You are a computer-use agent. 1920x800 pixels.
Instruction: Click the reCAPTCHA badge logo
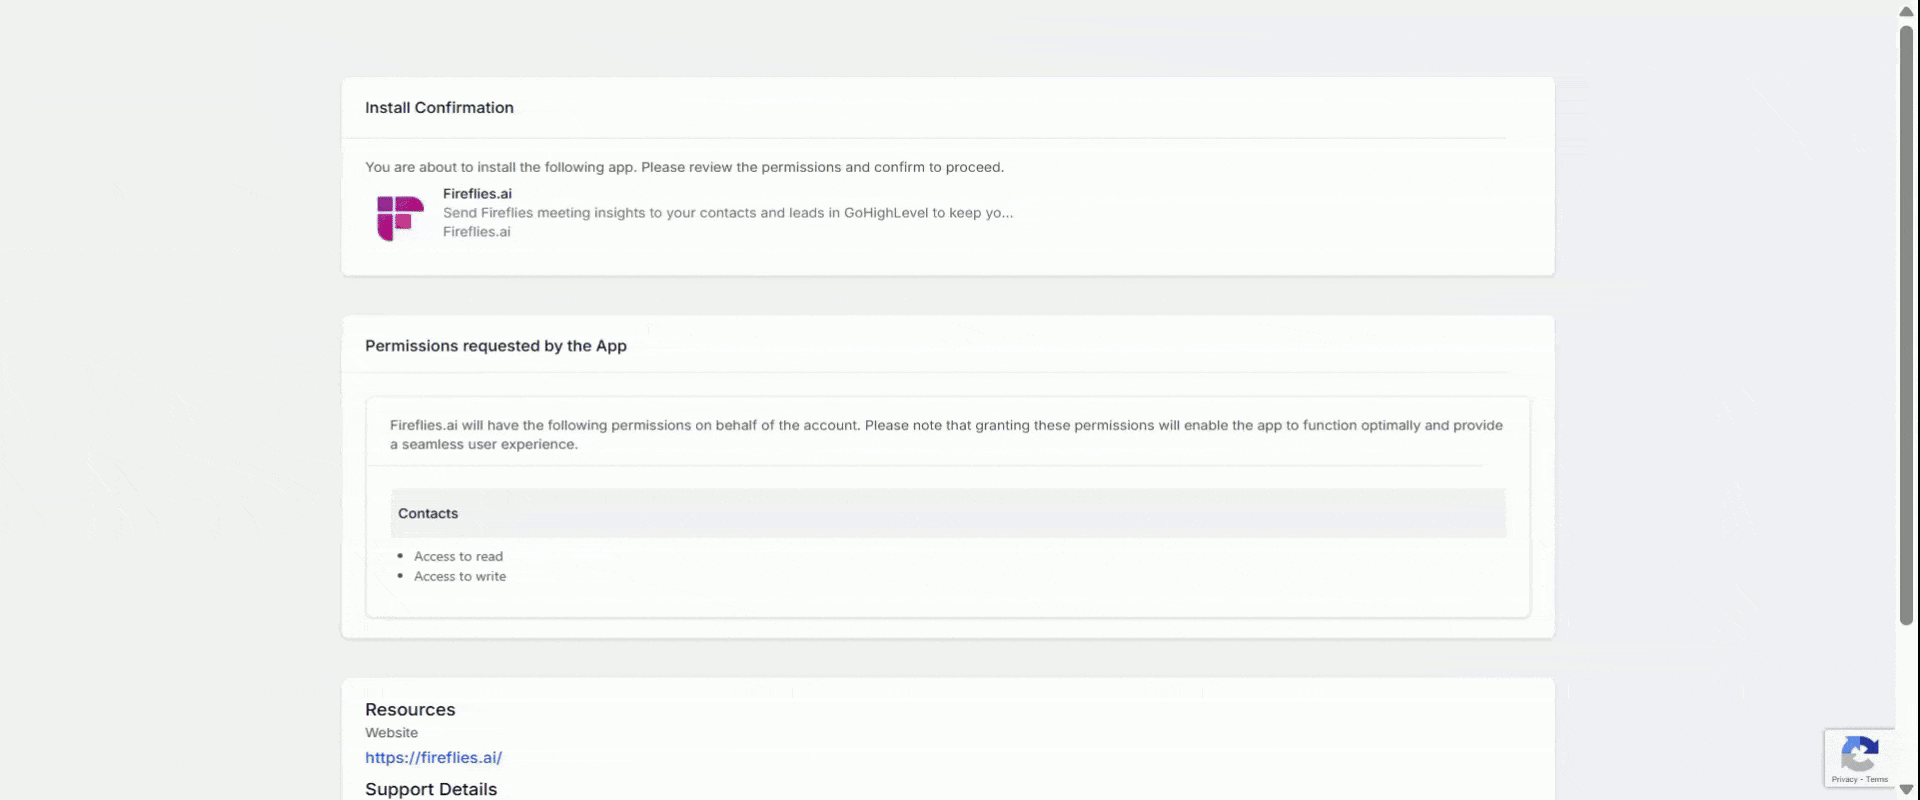1859,753
